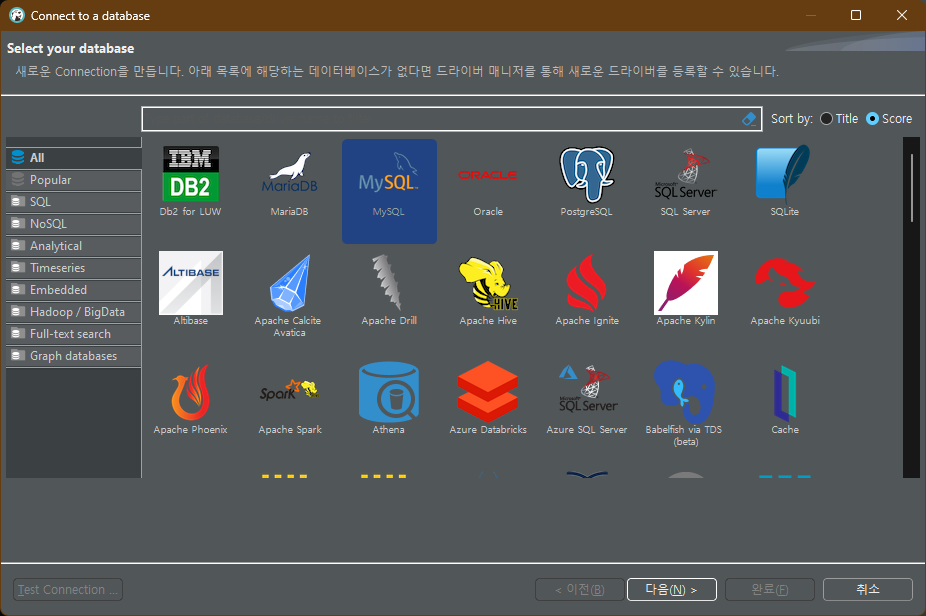Pick the Apache Ignite flame icon
This screenshot has width=926, height=616.
586,283
